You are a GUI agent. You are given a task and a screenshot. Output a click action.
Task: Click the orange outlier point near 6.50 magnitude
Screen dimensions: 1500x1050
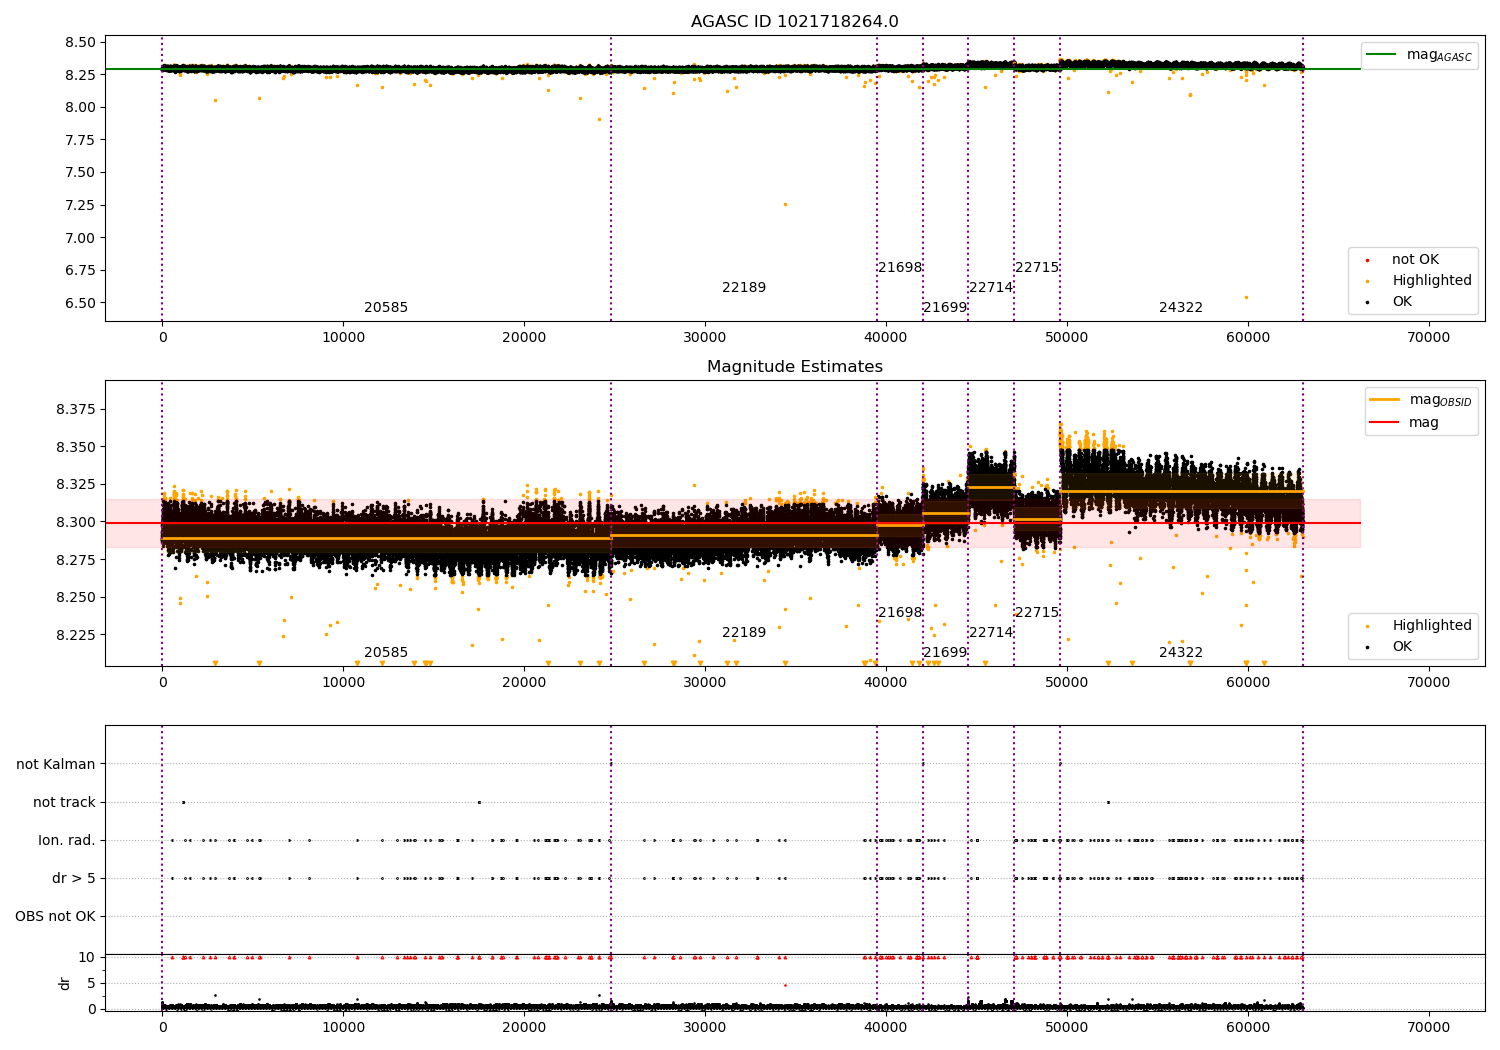[1246, 297]
